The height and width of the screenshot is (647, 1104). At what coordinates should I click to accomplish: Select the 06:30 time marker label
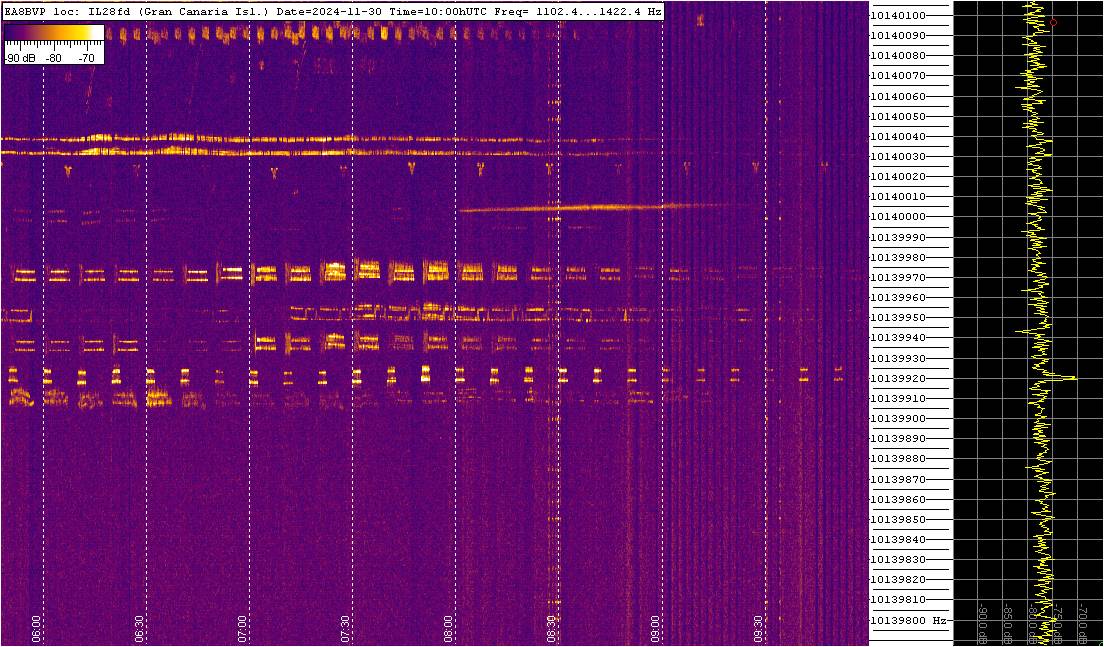(x=139, y=629)
